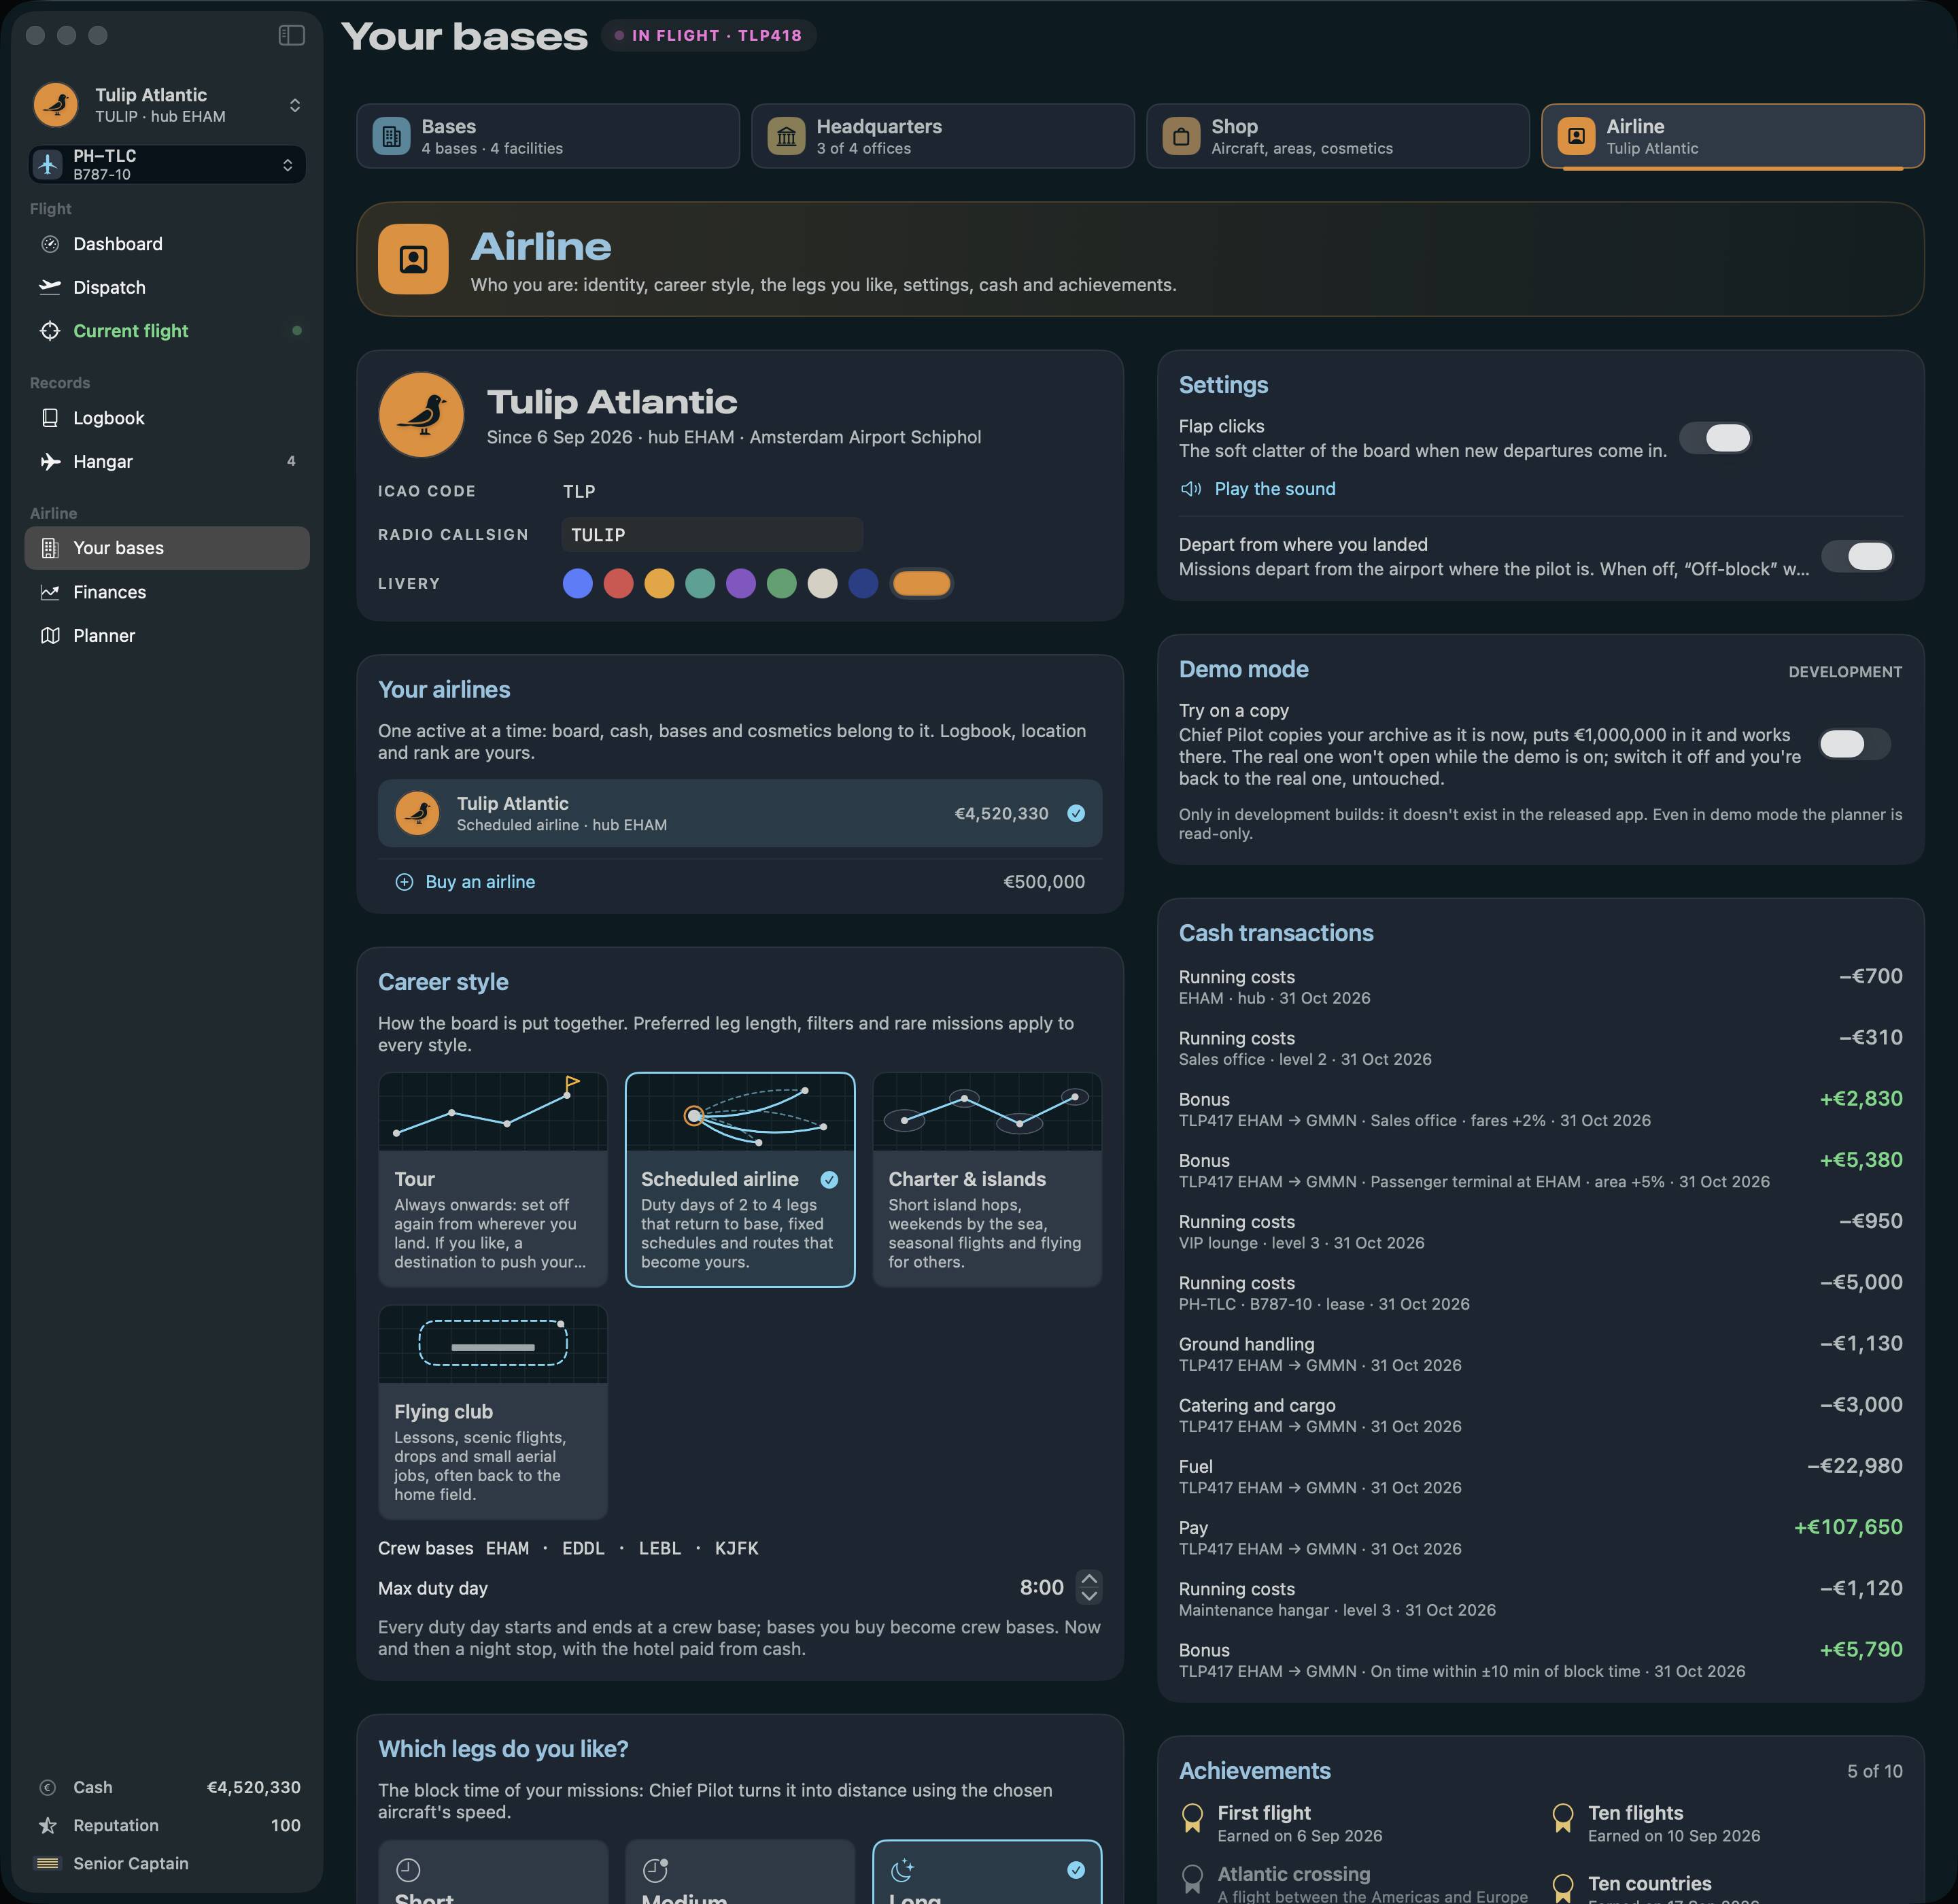This screenshot has height=1904, width=1958.
Task: Expand the Tulip Atlantic airline switcher
Action: pyautogui.click(x=294, y=105)
